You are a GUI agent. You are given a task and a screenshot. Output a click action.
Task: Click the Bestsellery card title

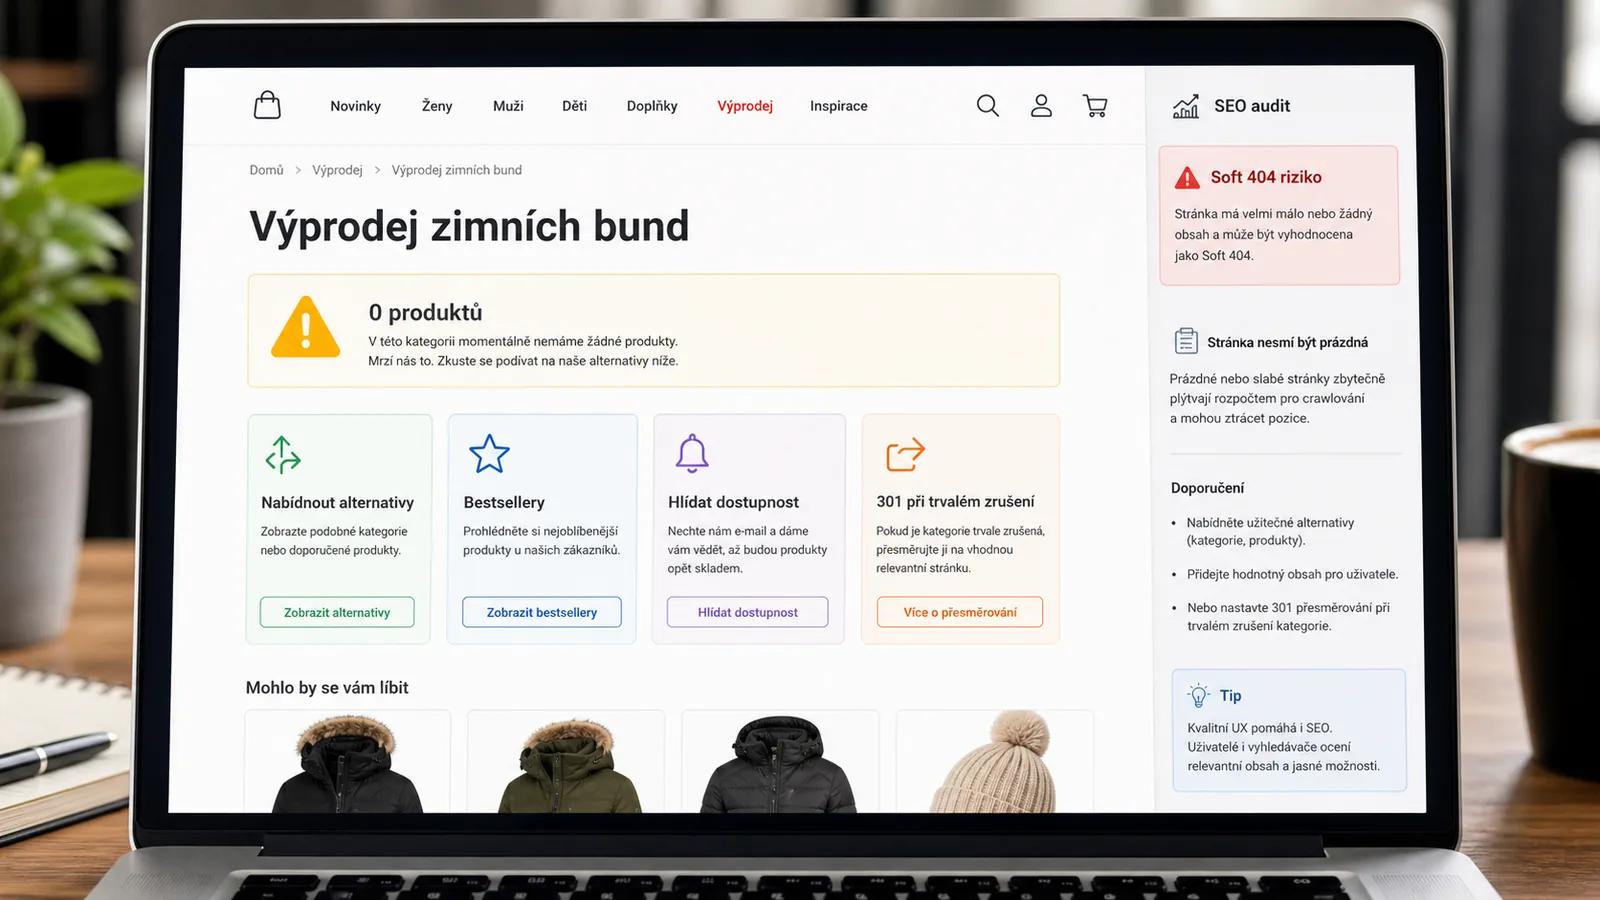pyautogui.click(x=504, y=502)
